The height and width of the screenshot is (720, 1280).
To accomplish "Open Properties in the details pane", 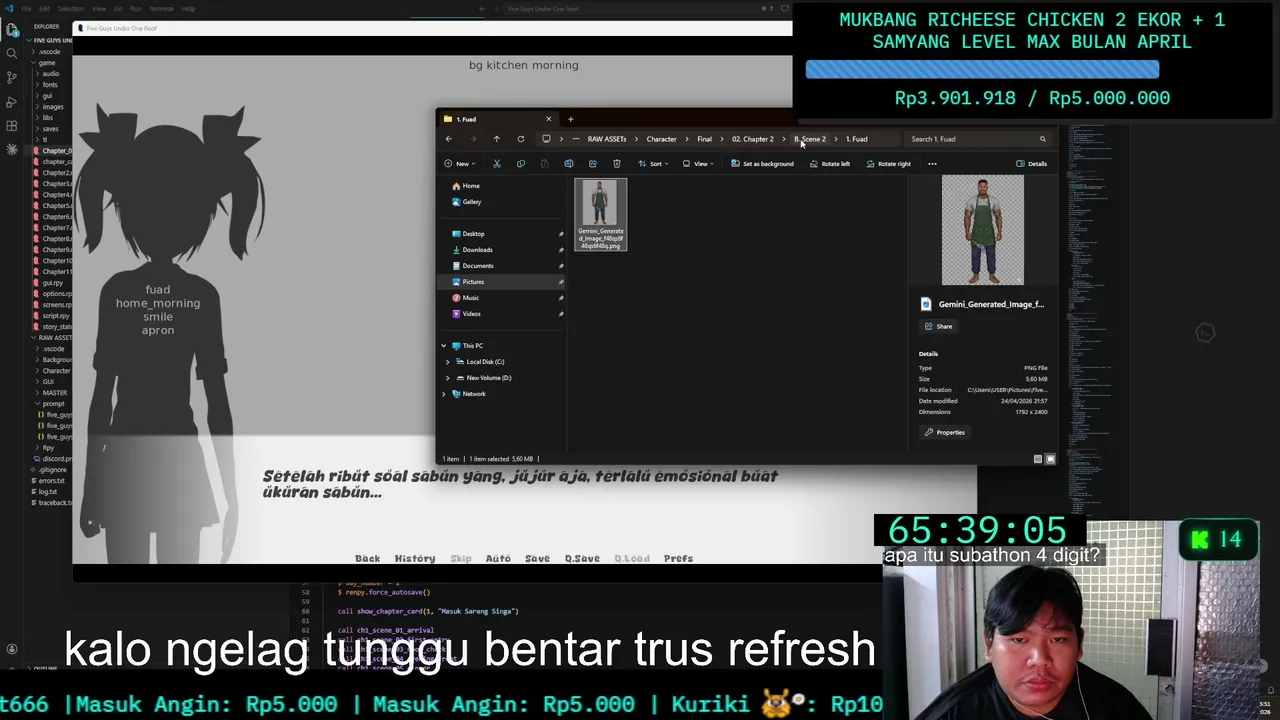I will 944,432.
